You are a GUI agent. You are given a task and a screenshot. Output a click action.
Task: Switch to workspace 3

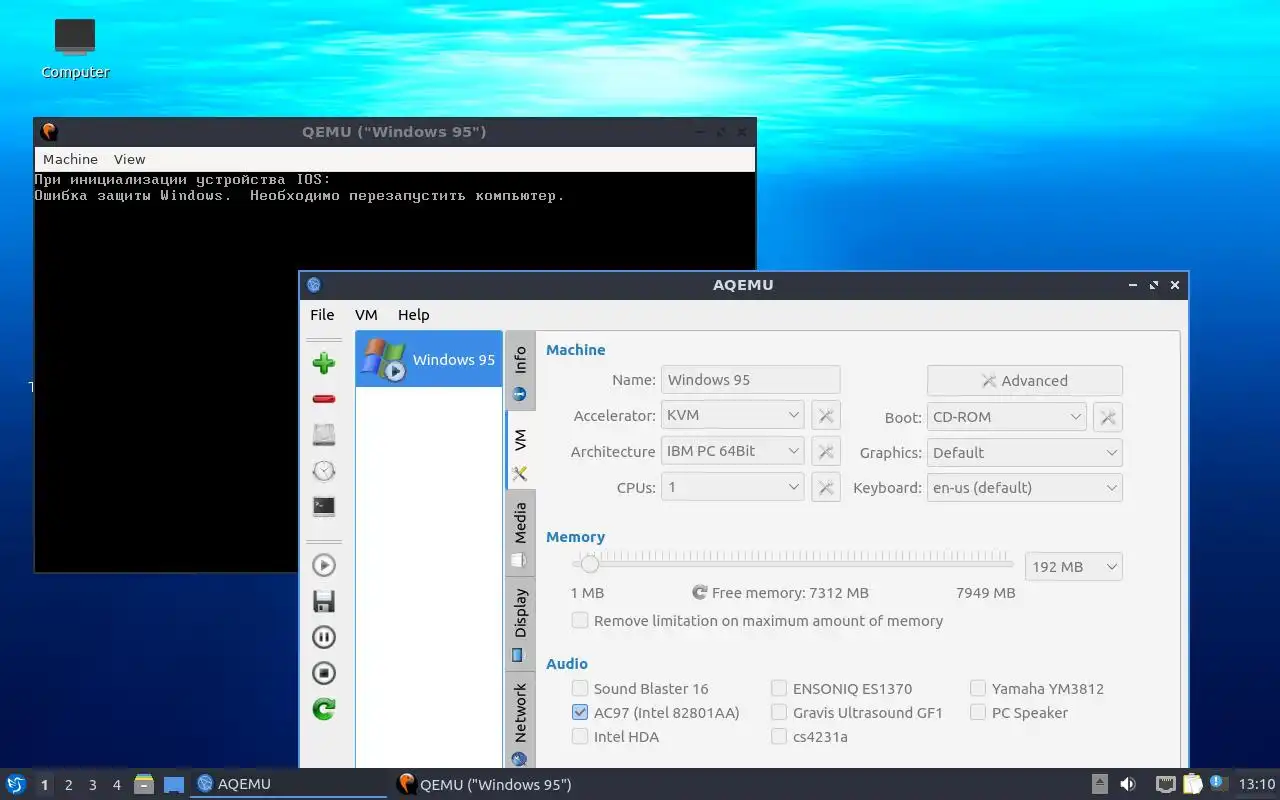92,785
